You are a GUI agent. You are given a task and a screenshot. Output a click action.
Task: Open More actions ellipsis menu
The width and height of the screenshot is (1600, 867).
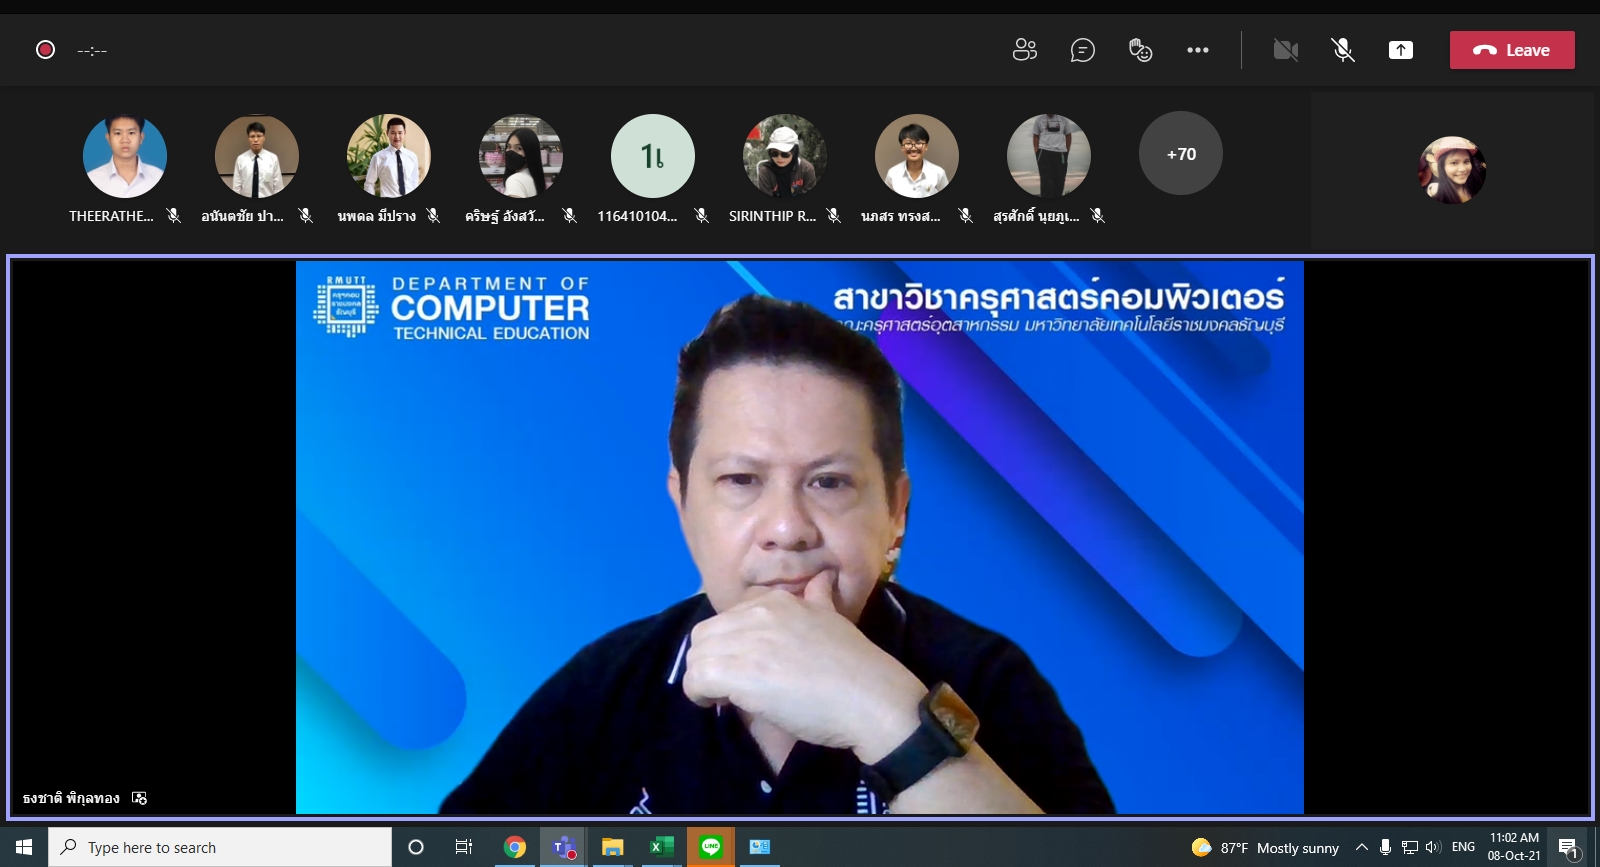click(x=1198, y=50)
